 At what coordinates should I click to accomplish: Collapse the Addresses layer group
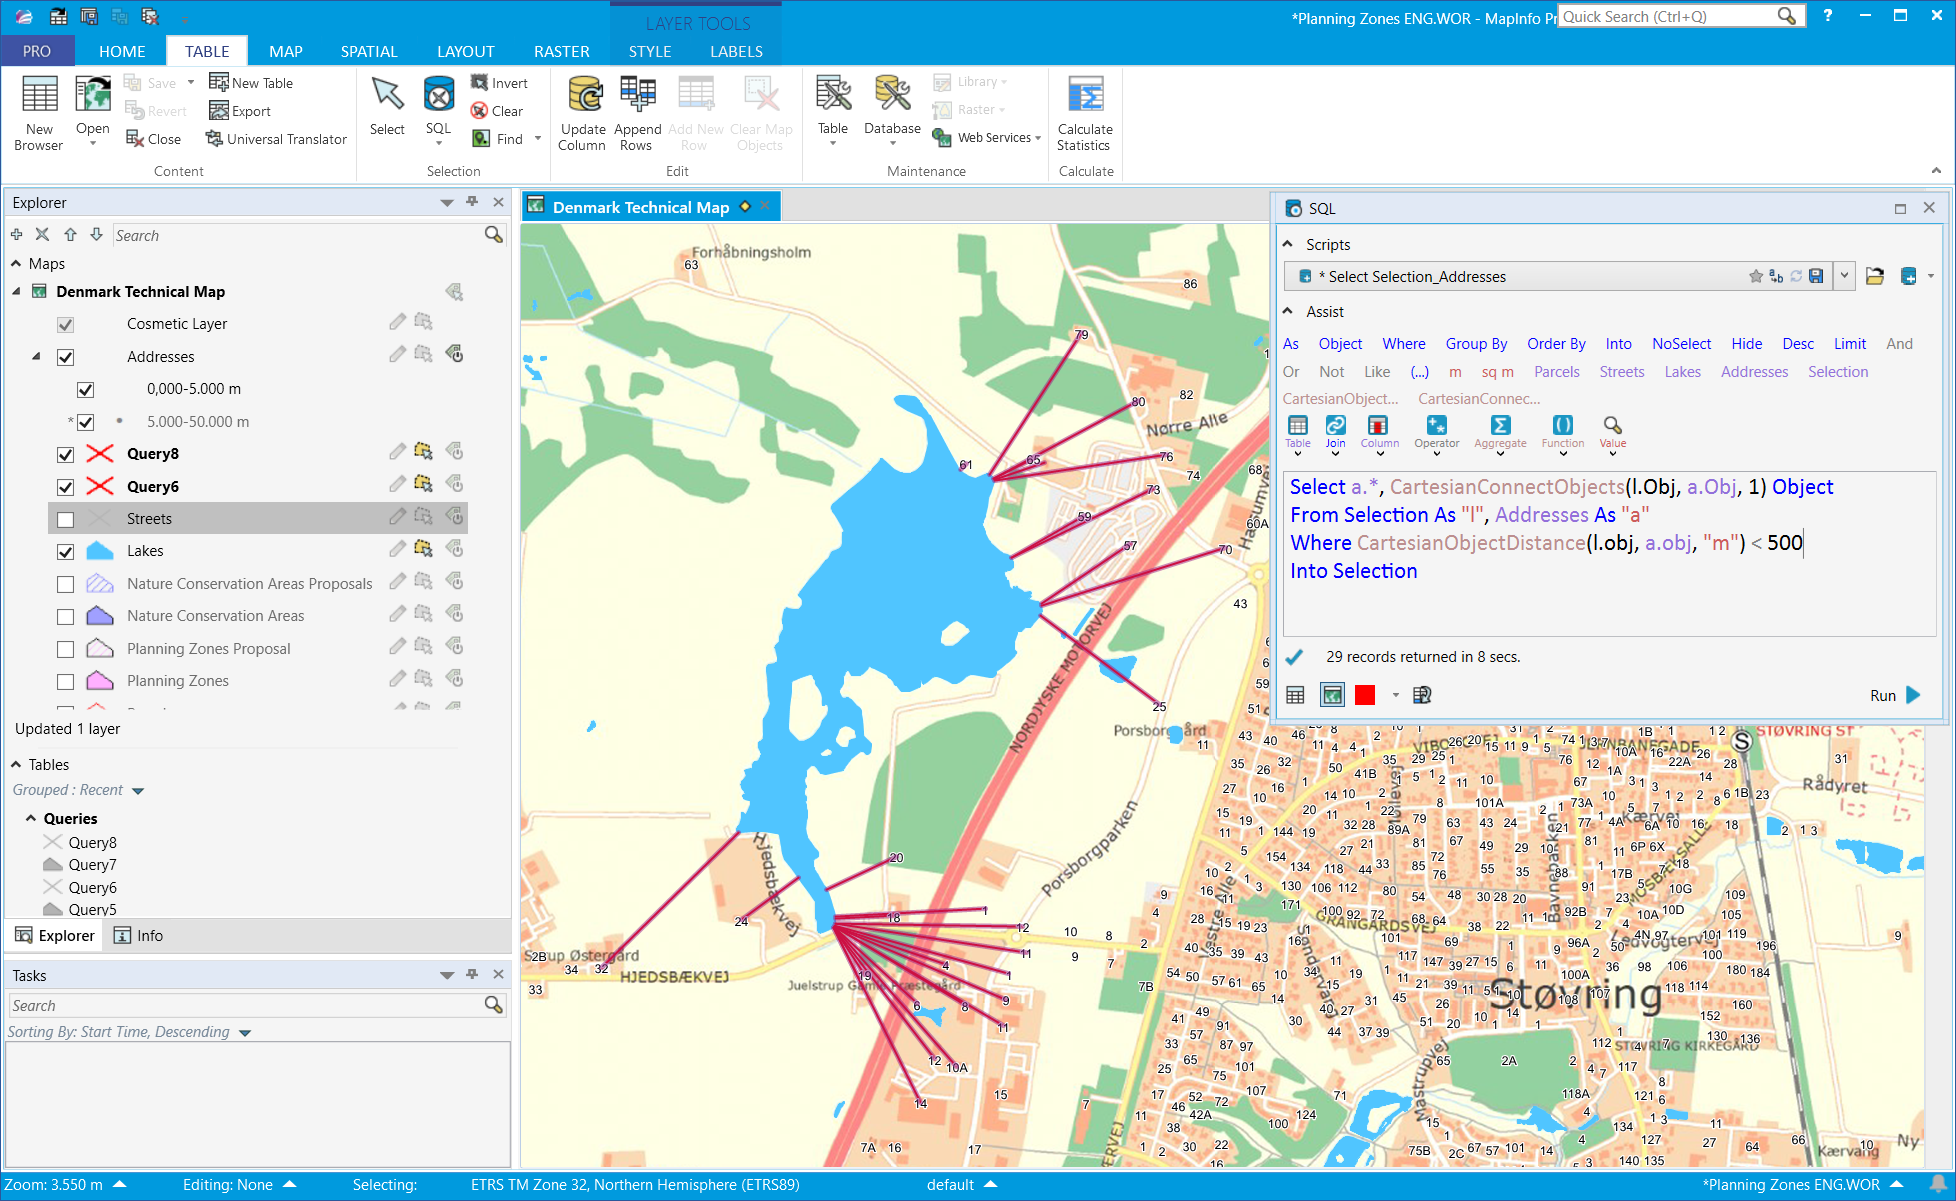(x=37, y=356)
